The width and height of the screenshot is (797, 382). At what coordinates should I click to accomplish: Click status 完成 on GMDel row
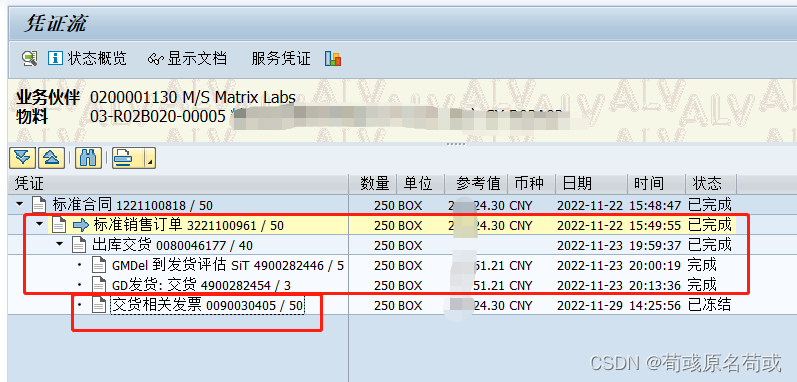point(702,265)
